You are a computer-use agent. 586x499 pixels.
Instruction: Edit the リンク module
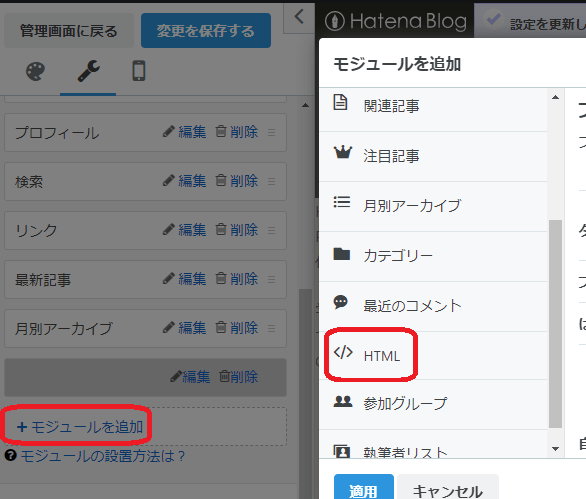(x=185, y=230)
